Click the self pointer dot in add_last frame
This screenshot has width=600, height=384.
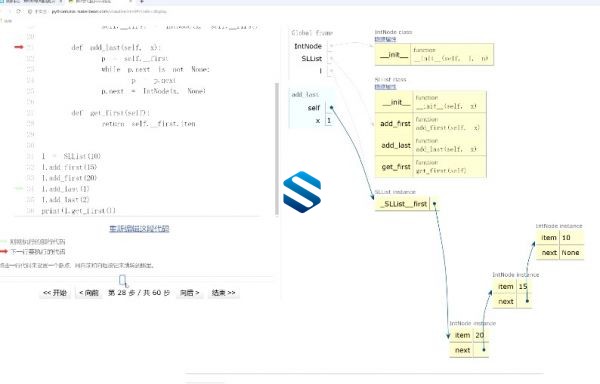pyautogui.click(x=331, y=108)
